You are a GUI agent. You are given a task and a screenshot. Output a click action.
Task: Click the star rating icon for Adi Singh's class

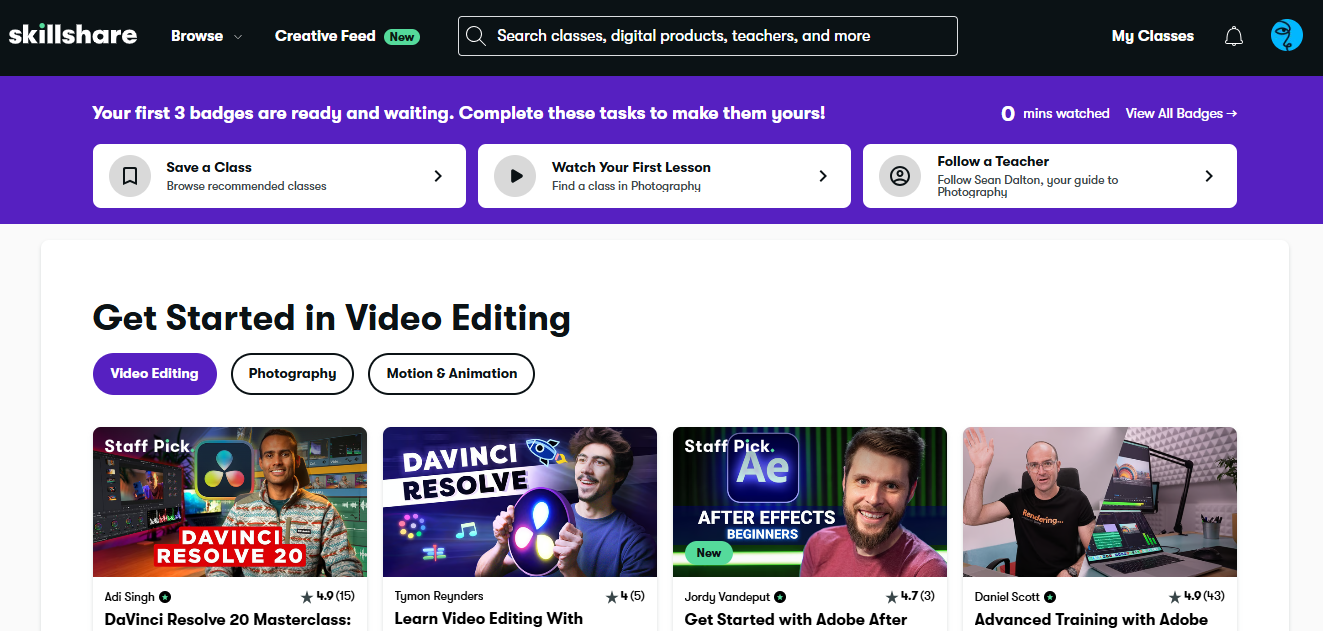click(306, 597)
